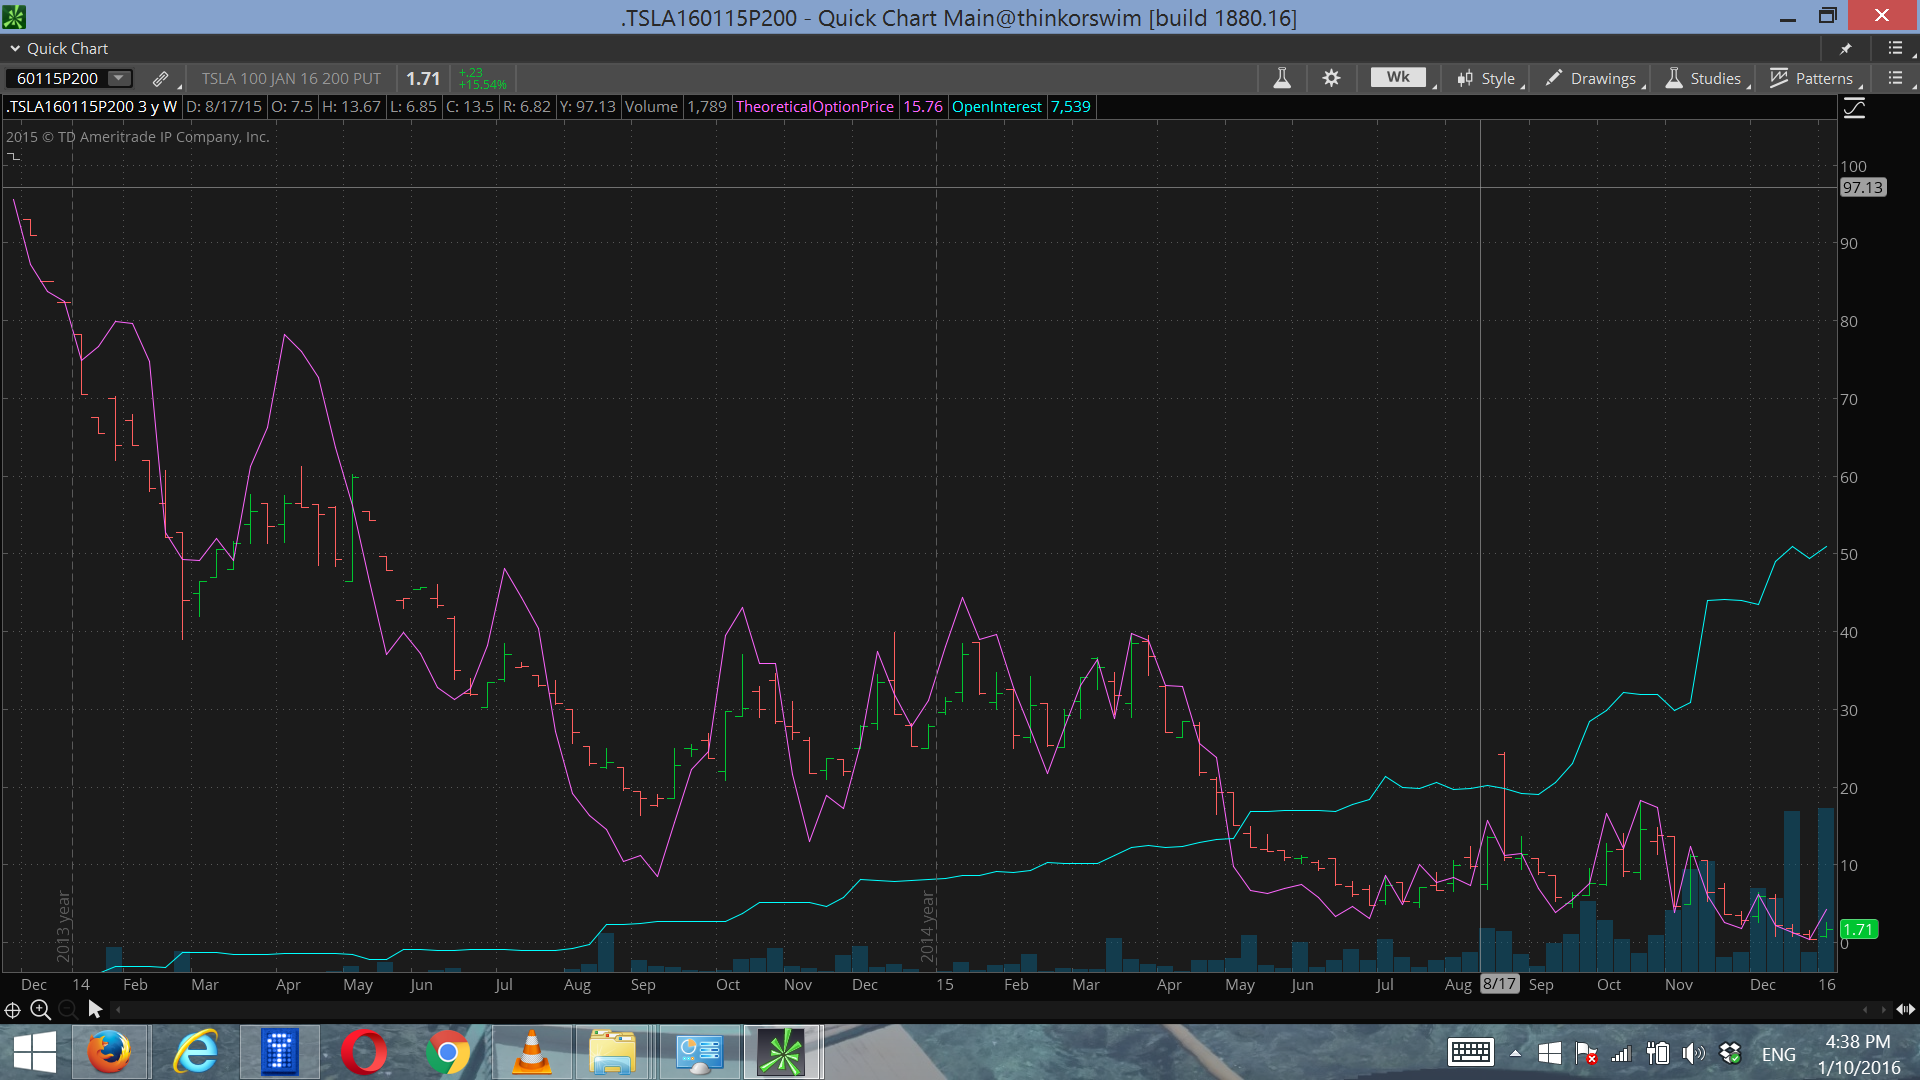Click the network signal tray icon
Screen dimensions: 1920x1080
(1621, 1053)
